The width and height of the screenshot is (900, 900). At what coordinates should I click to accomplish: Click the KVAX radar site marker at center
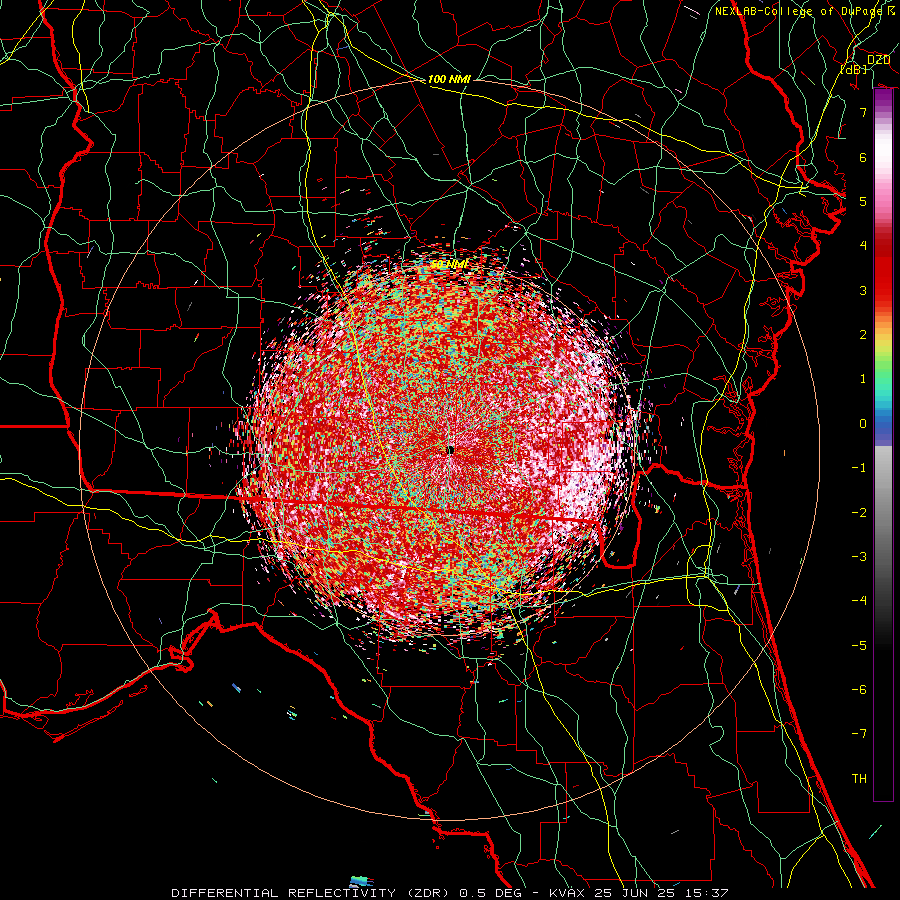pyautogui.click(x=451, y=450)
